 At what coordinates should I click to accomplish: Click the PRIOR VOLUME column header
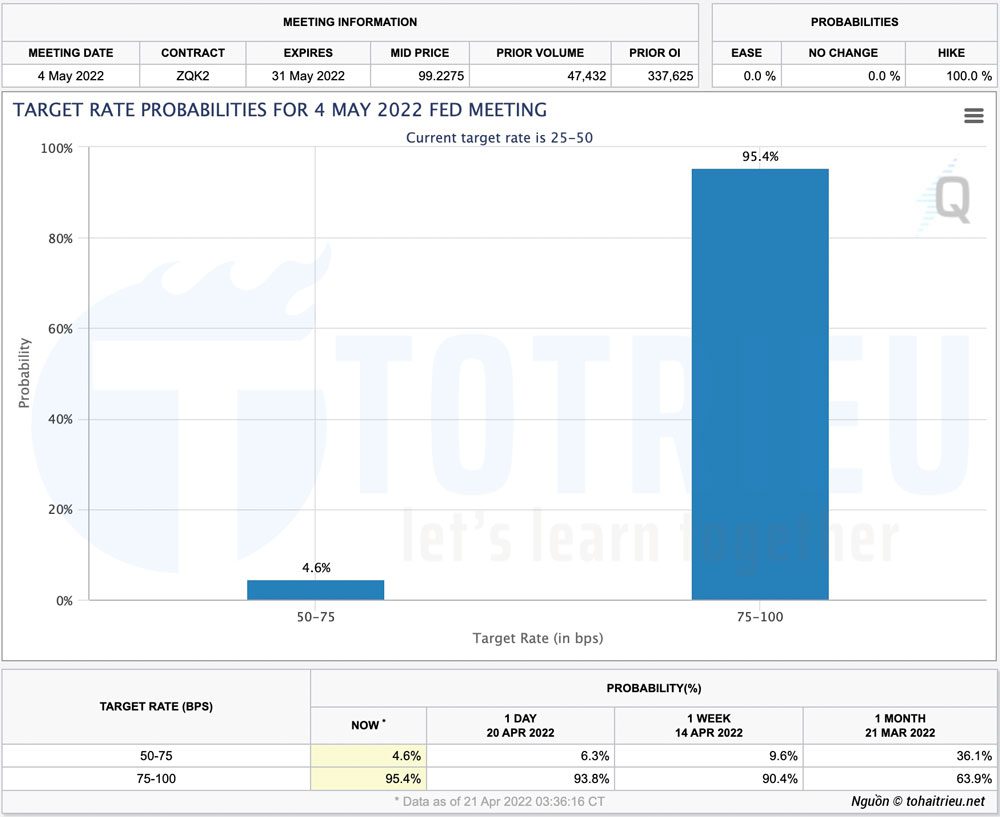coord(538,53)
